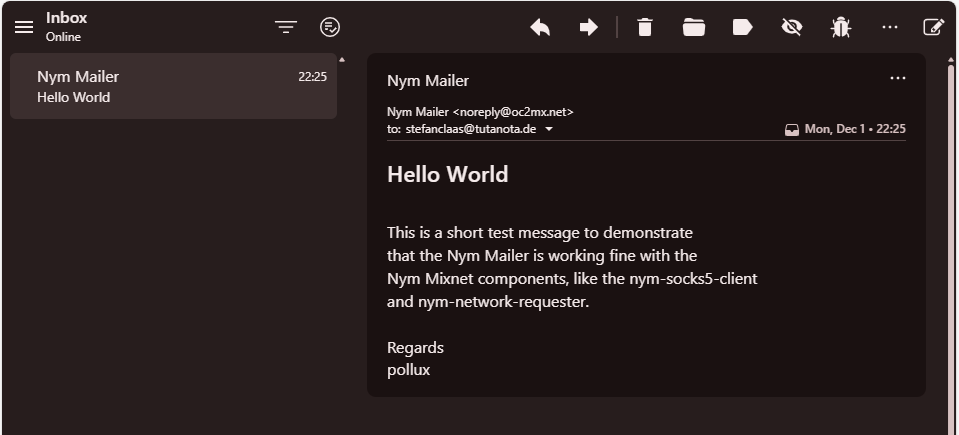Image resolution: width=959 pixels, height=435 pixels.
Task: Report email using the bug icon
Action: coord(840,27)
